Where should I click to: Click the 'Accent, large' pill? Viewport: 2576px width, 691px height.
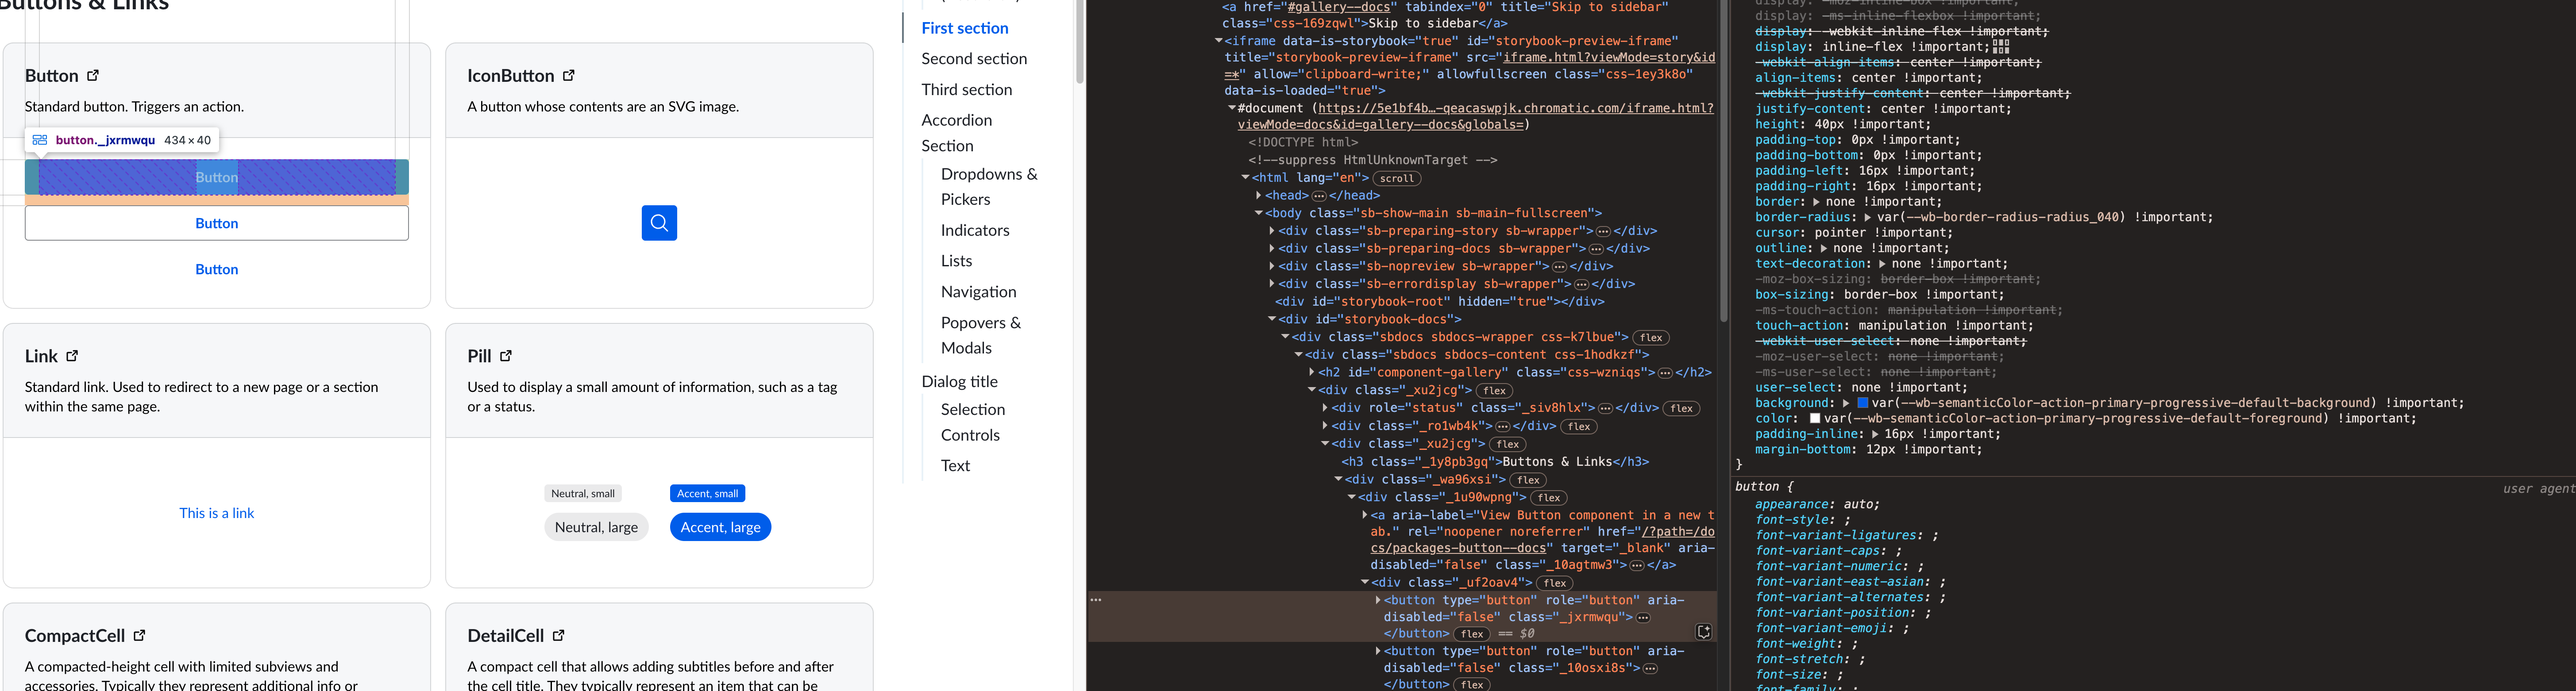(720, 527)
